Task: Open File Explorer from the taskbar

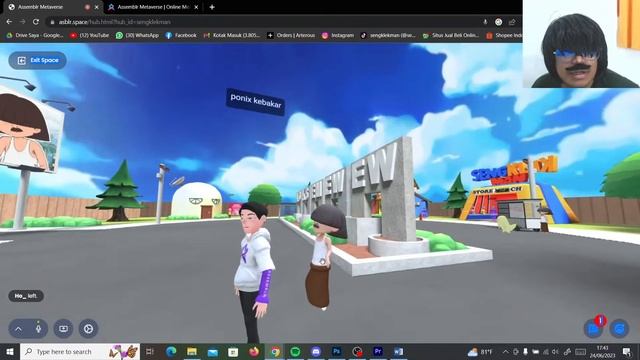Action: pos(192,351)
